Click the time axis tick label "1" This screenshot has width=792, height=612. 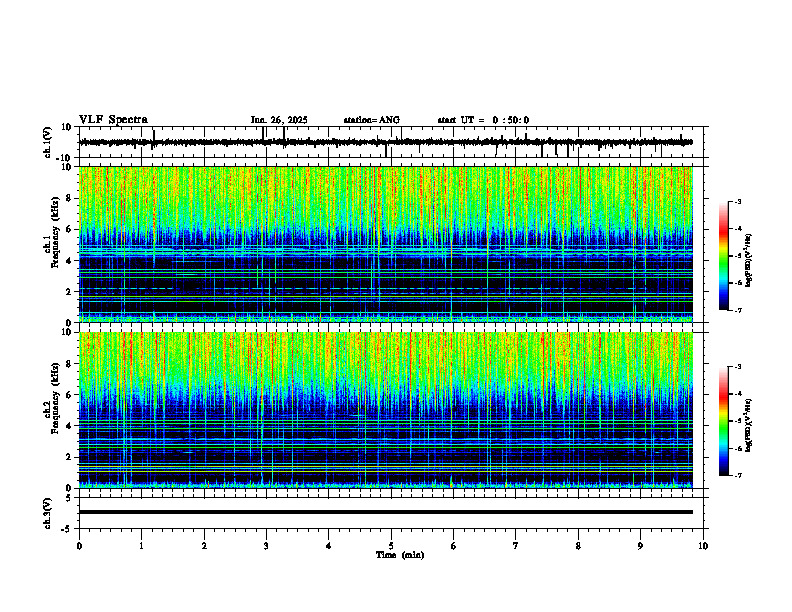(141, 546)
